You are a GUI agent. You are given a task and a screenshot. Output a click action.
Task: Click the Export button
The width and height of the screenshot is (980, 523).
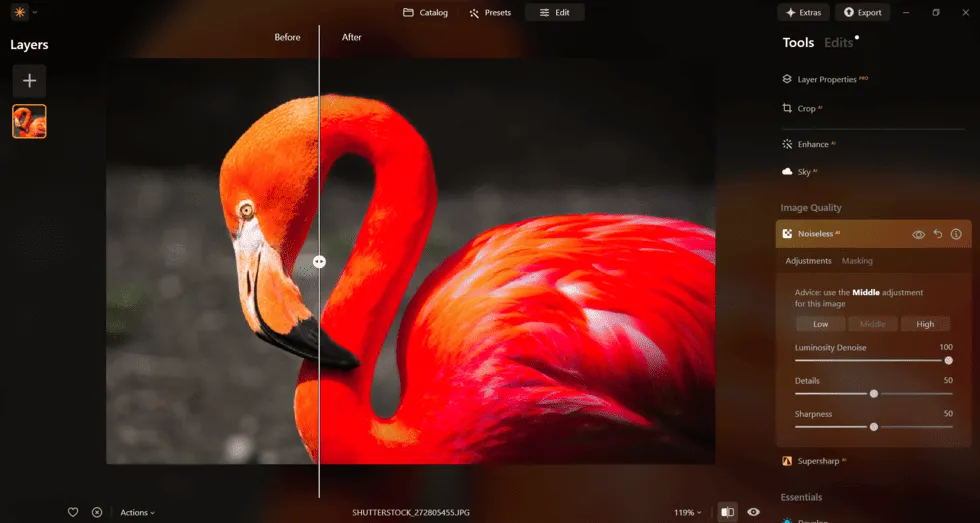(862, 13)
